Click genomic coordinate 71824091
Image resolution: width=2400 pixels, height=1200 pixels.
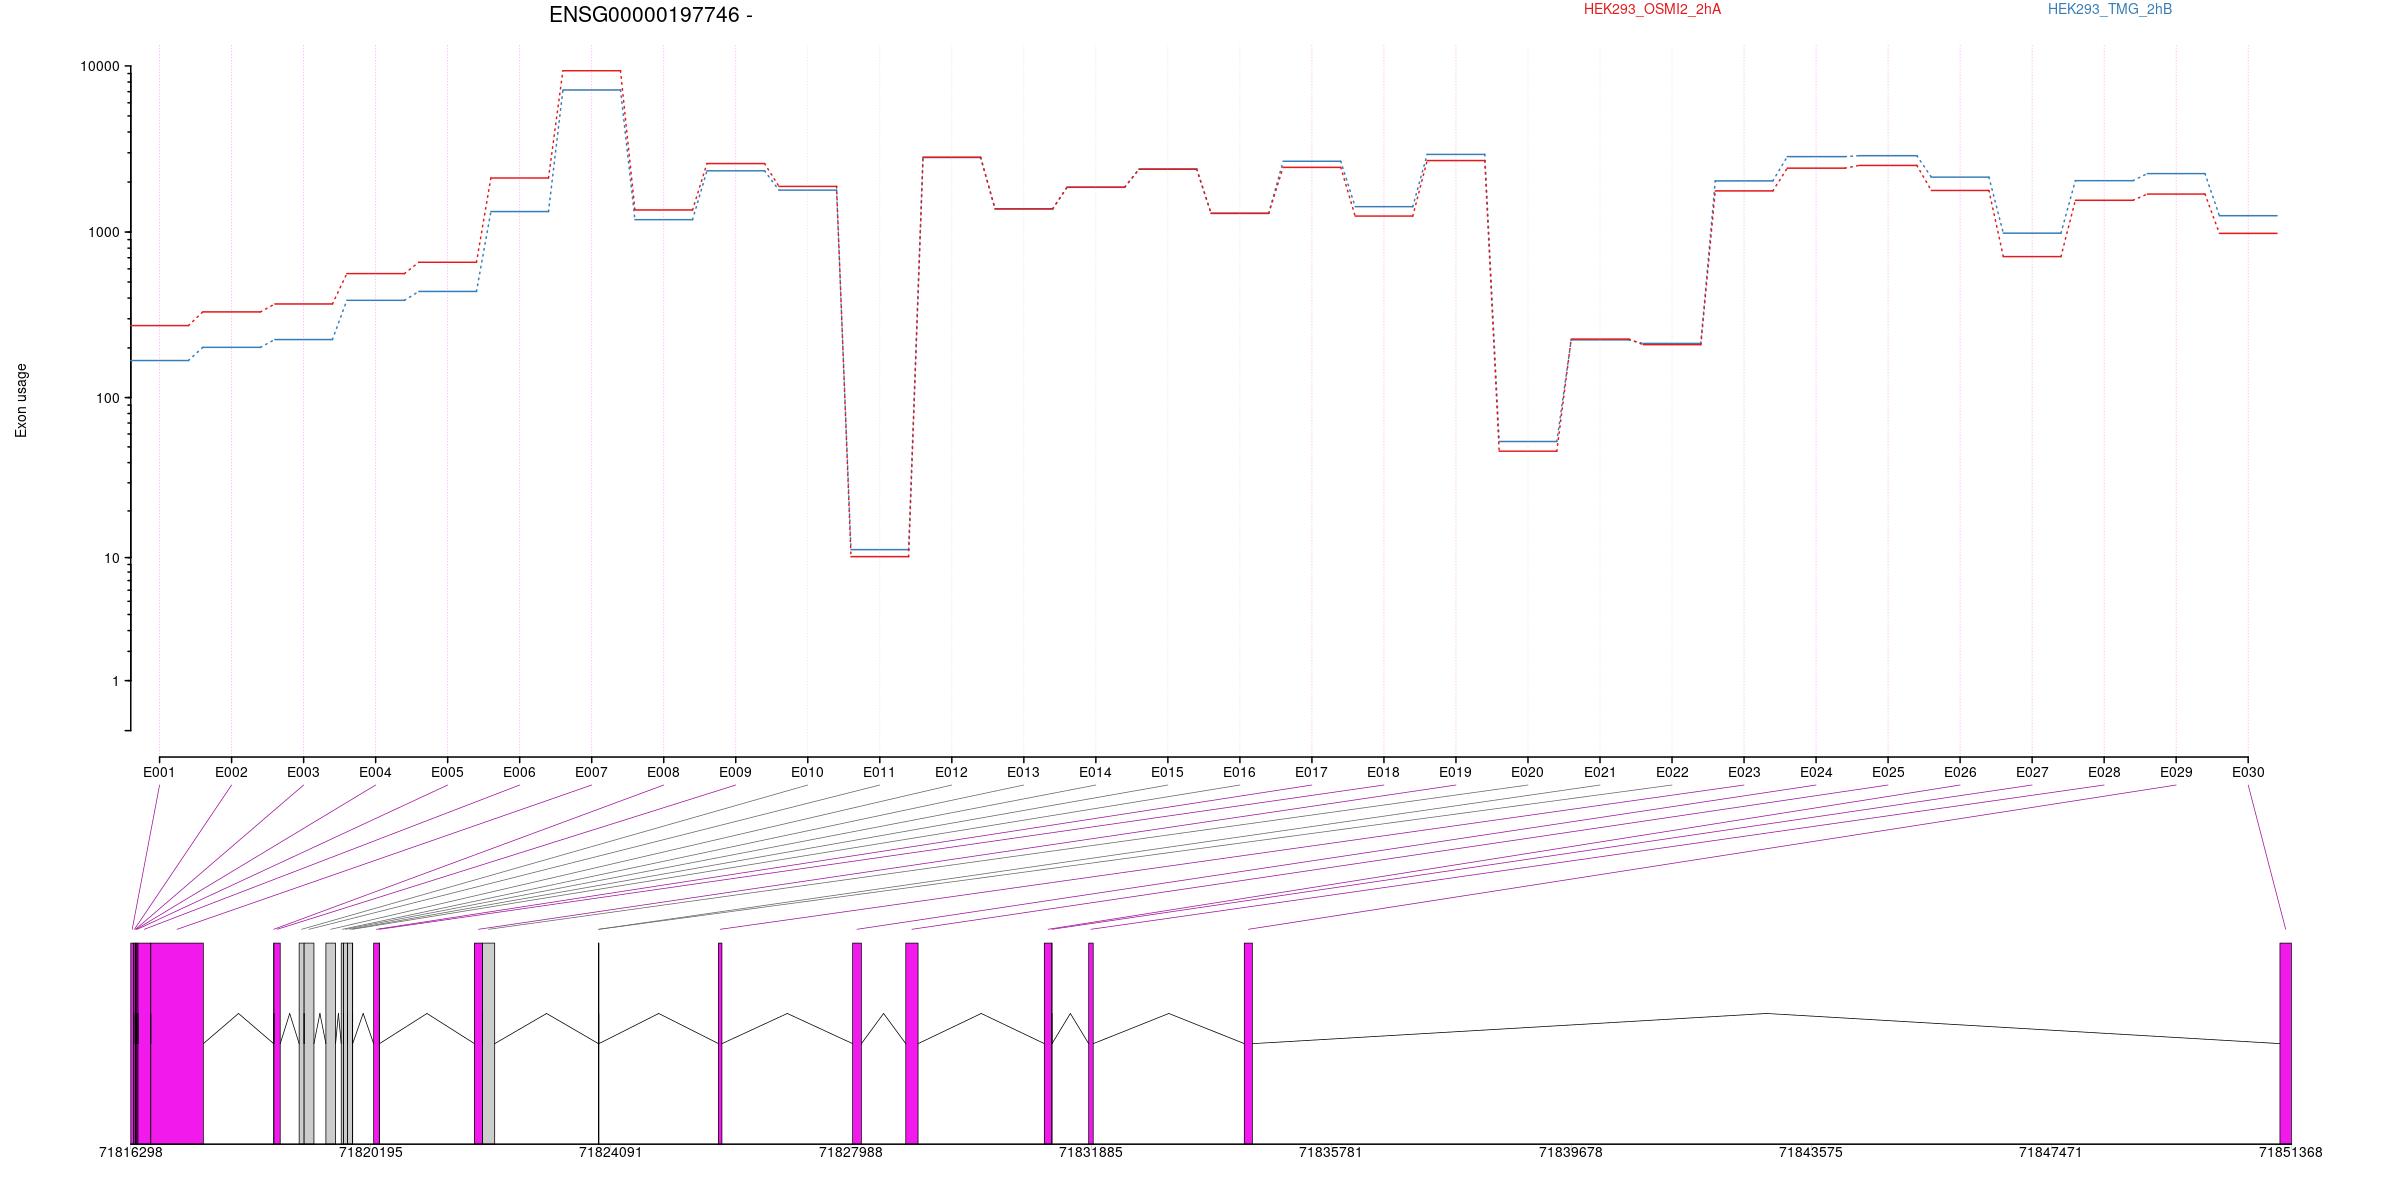click(610, 1152)
